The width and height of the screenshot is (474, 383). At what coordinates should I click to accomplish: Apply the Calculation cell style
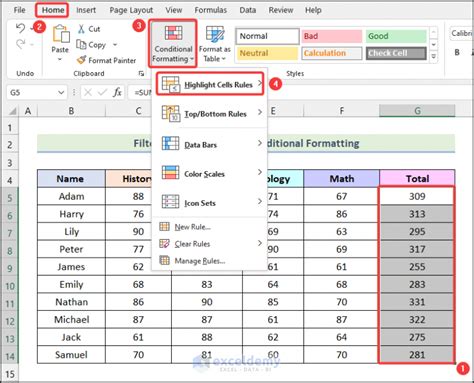[331, 53]
